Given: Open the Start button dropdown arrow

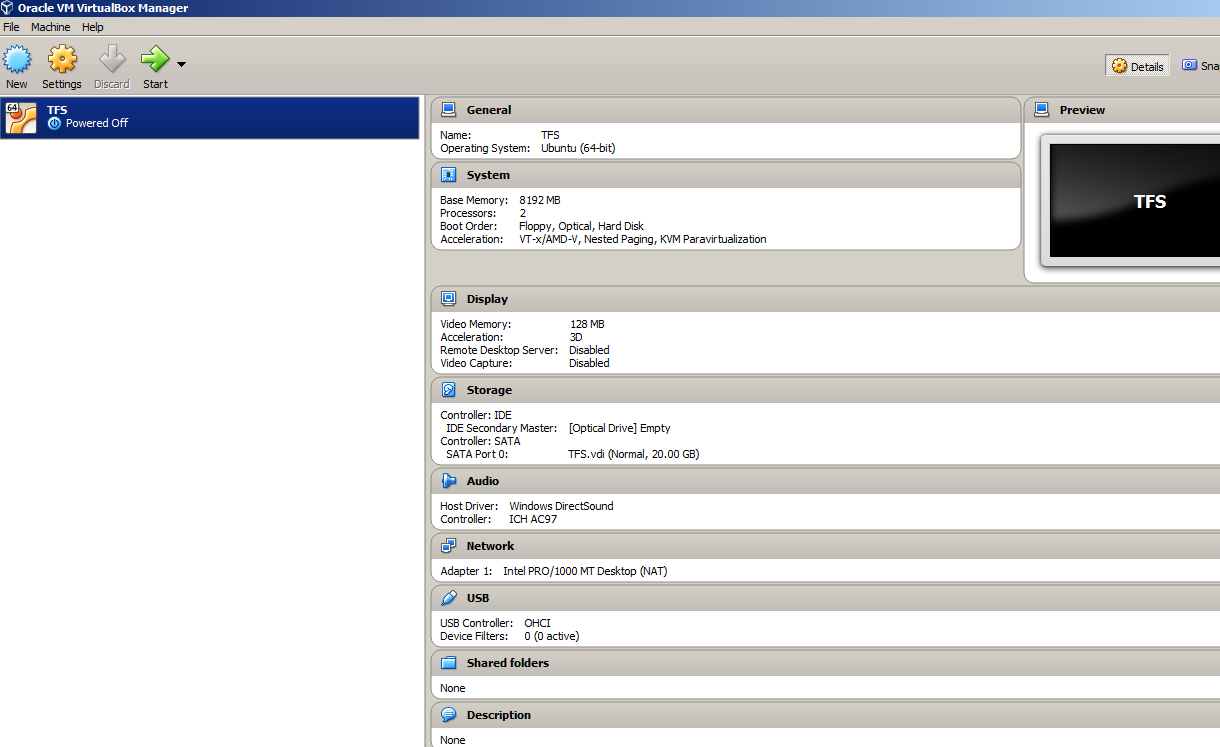Looking at the screenshot, I should (181, 64).
